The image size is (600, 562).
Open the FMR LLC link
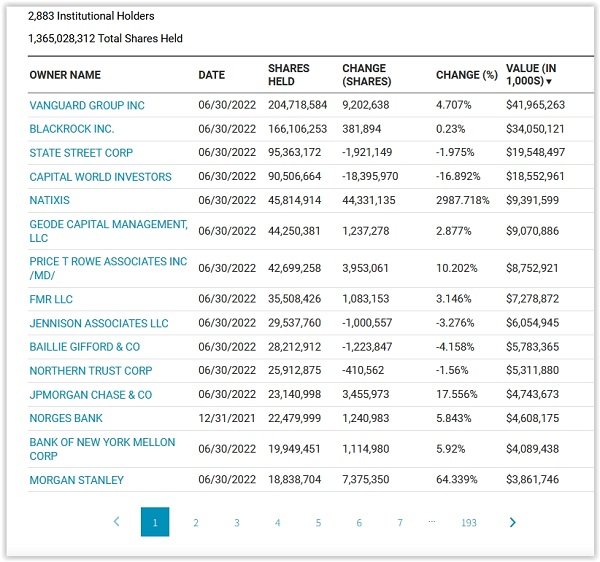pos(51,299)
